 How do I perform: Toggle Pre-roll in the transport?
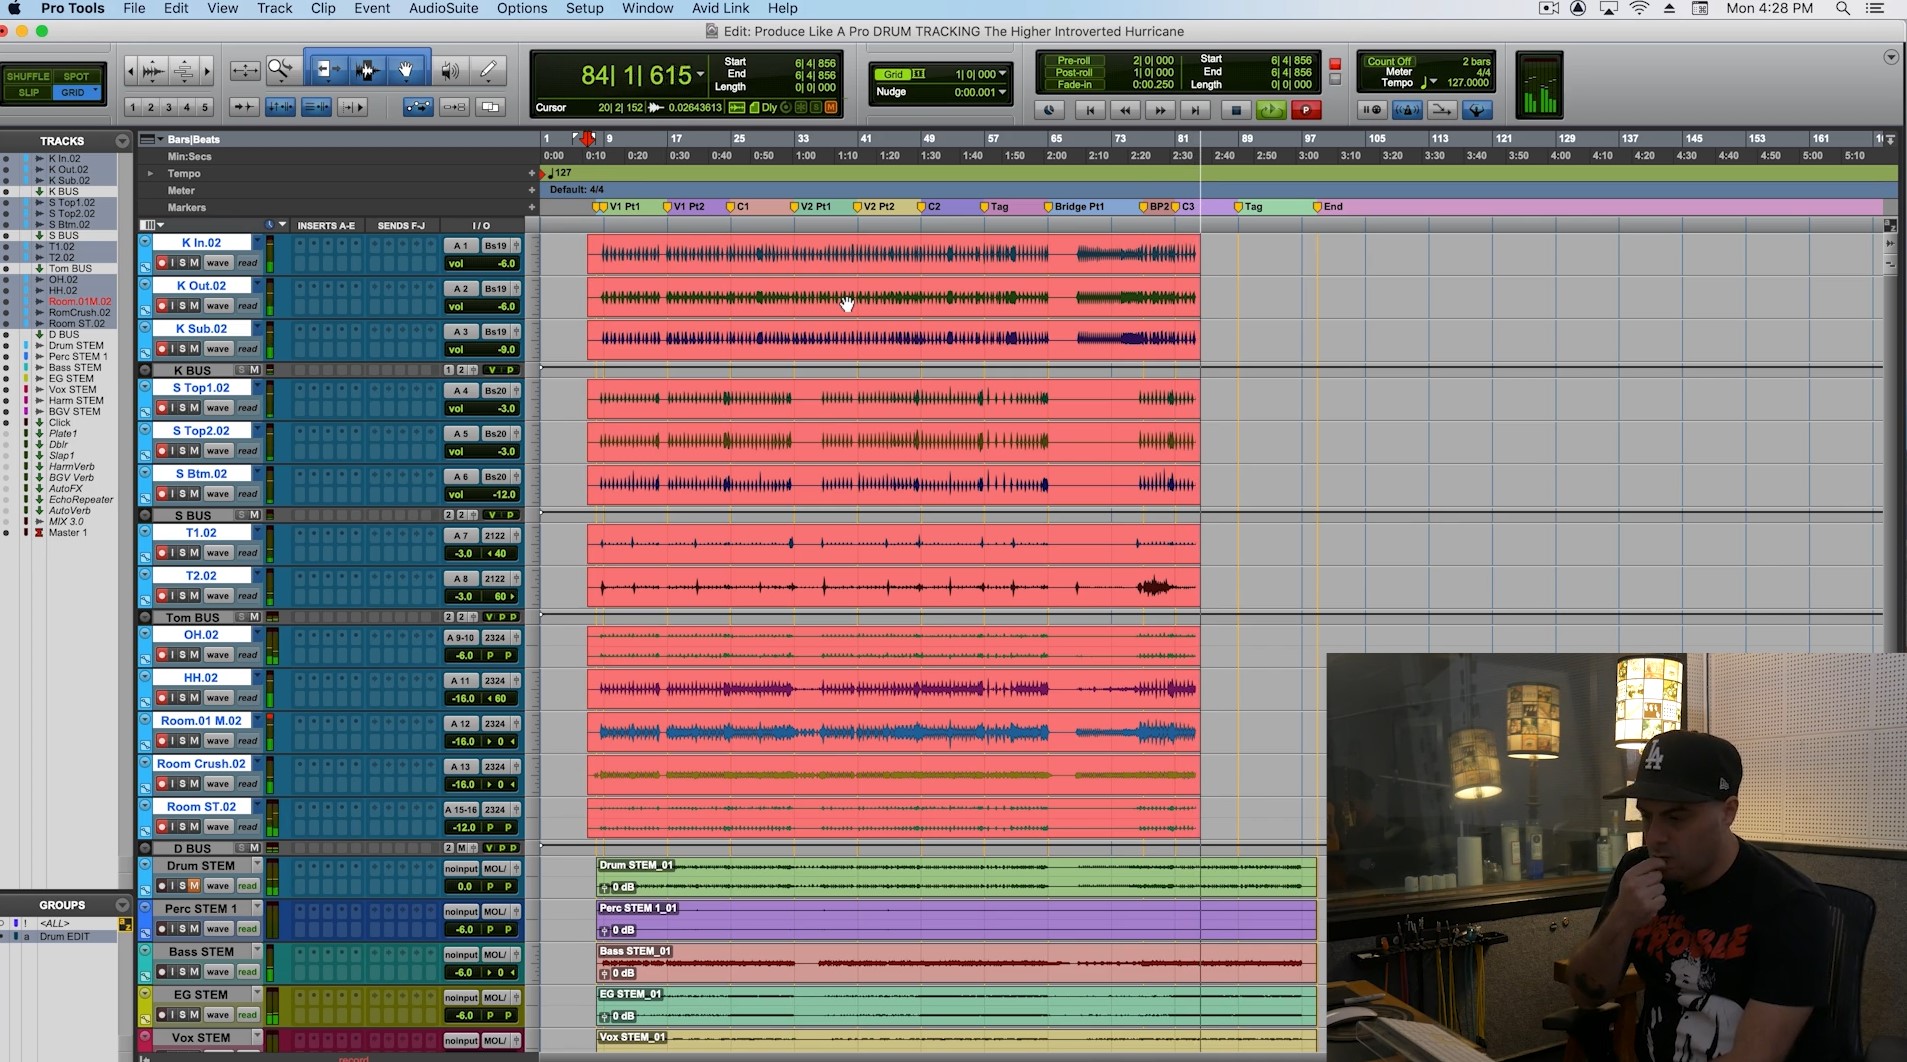tap(1074, 61)
